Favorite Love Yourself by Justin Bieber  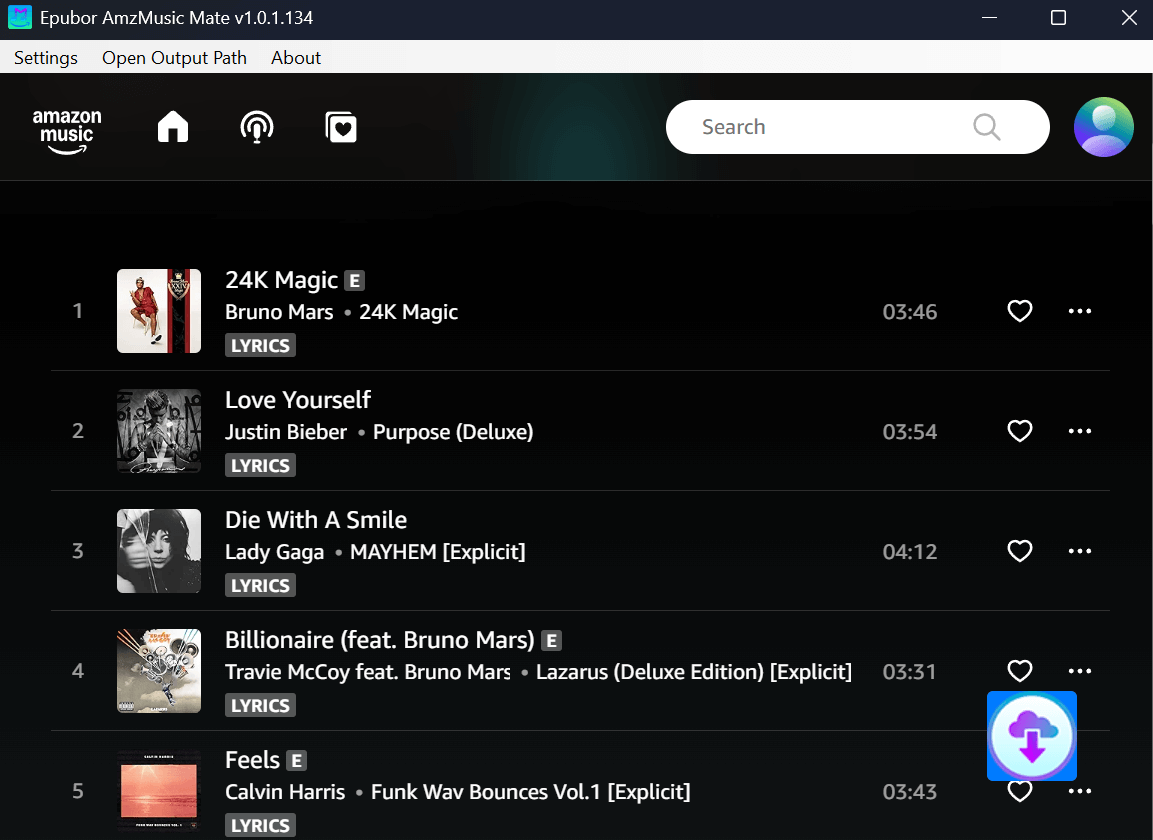tap(1019, 431)
